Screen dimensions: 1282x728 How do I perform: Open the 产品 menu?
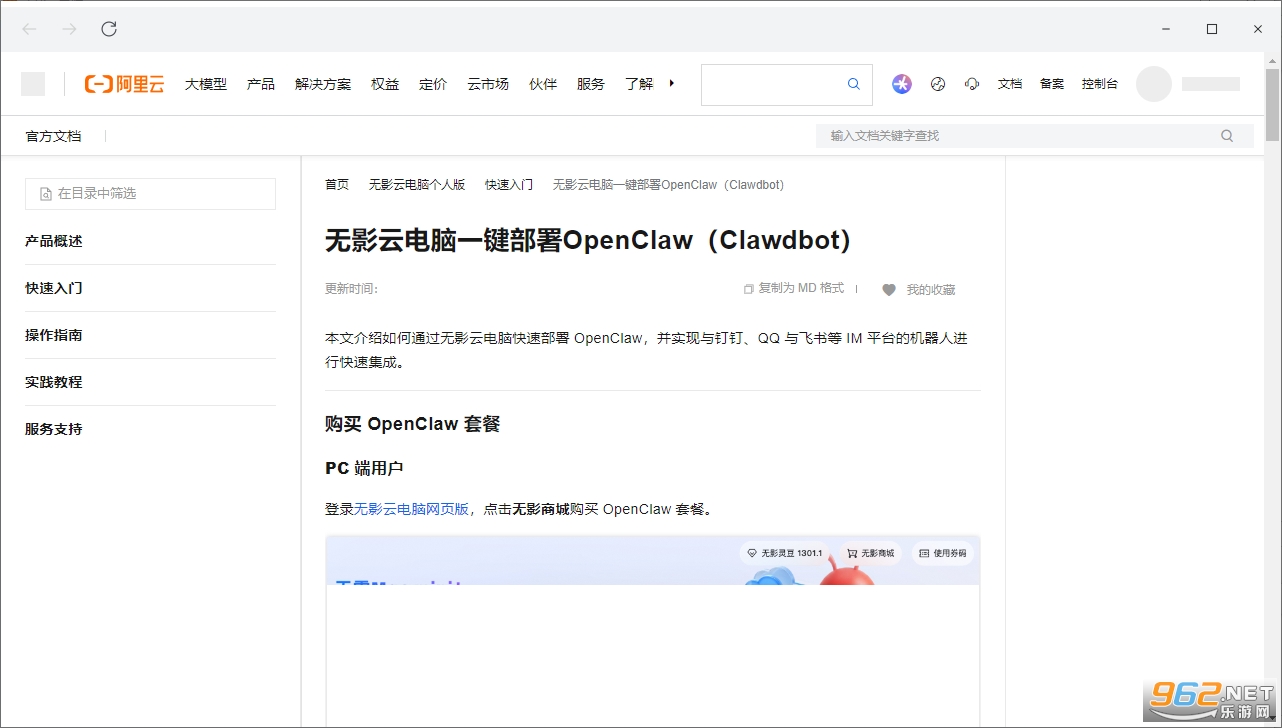pyautogui.click(x=261, y=84)
